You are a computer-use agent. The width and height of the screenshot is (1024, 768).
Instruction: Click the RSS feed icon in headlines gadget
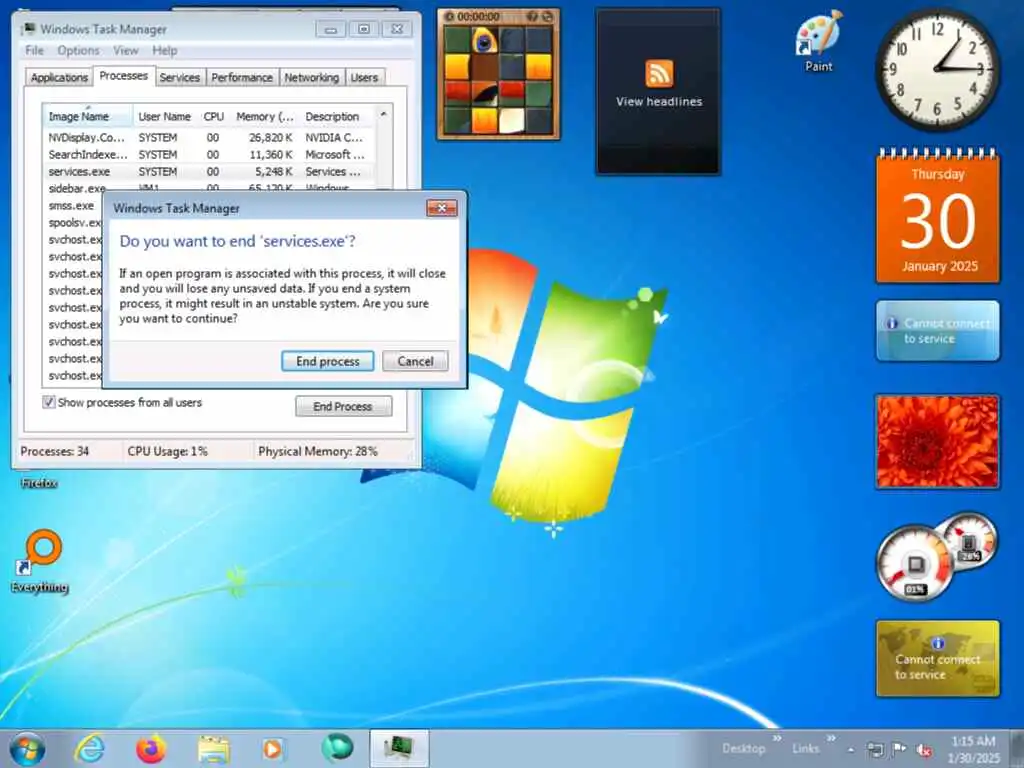(659, 73)
